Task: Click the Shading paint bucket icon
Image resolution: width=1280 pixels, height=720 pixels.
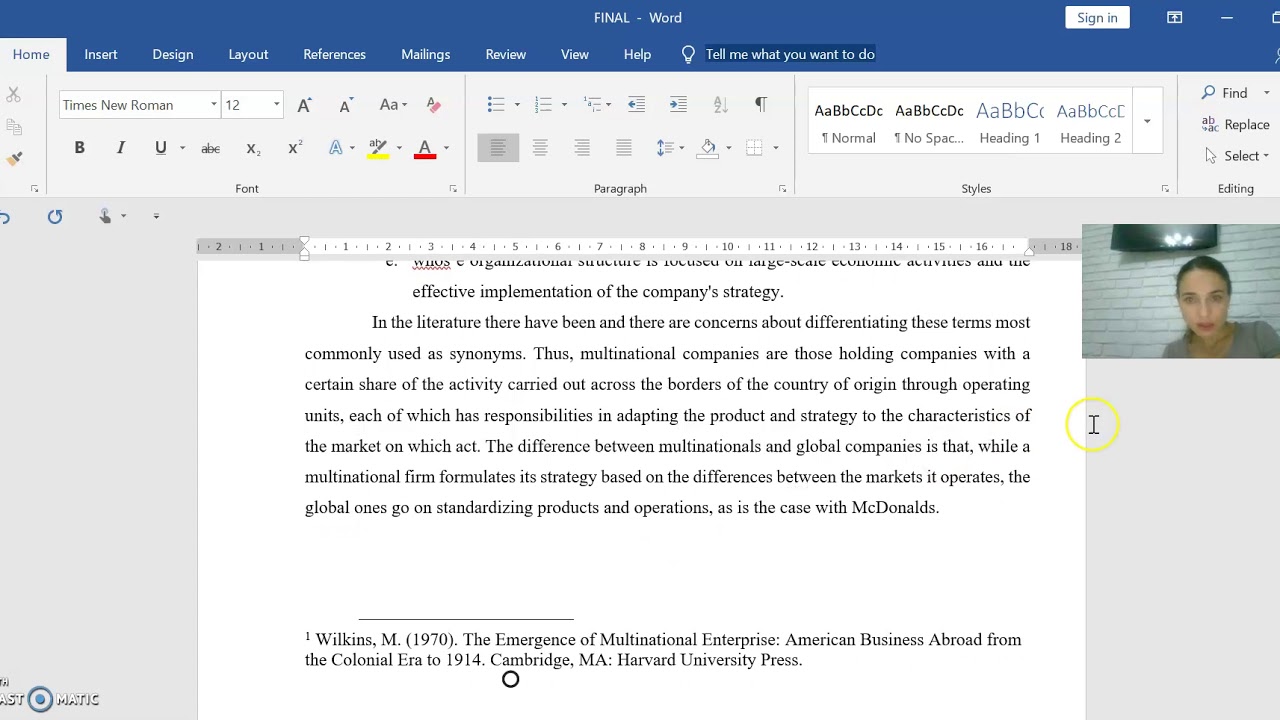Action: [708, 148]
